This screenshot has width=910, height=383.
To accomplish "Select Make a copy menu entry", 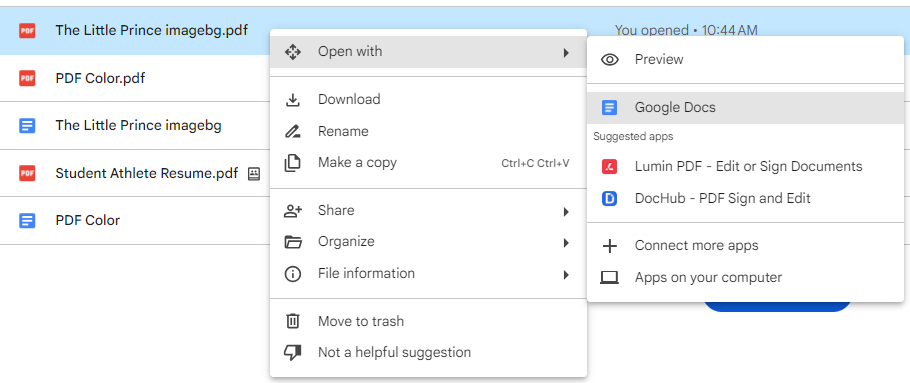I will point(428,163).
